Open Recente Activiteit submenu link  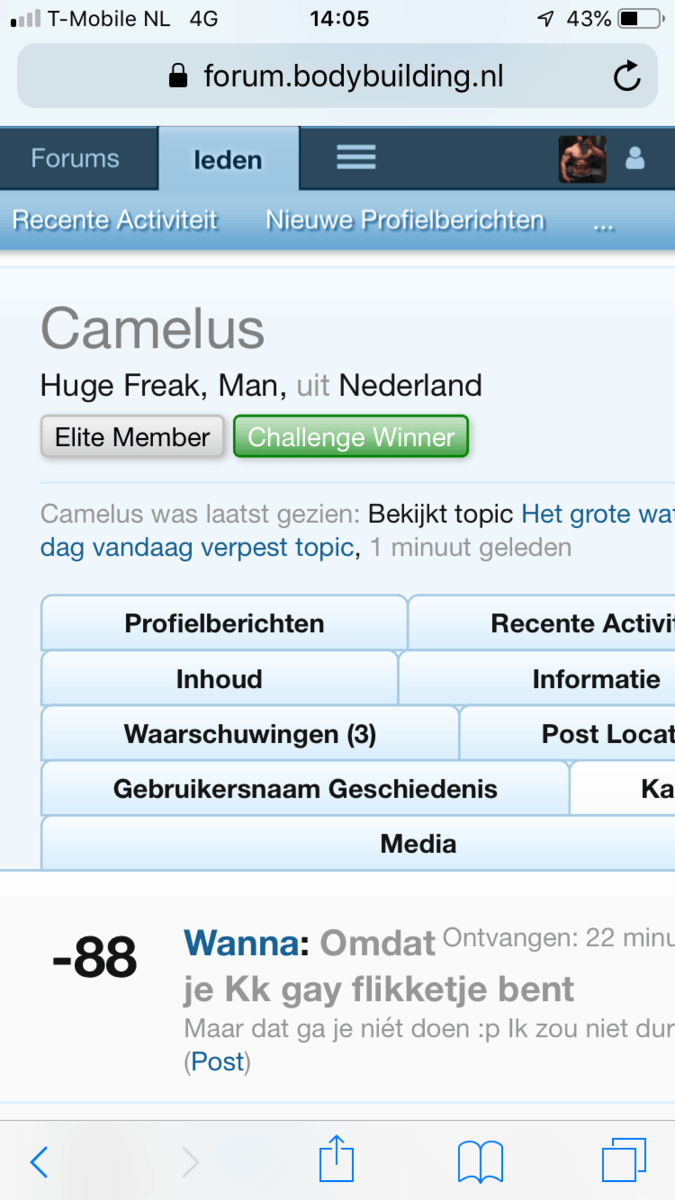pyautogui.click(x=115, y=220)
